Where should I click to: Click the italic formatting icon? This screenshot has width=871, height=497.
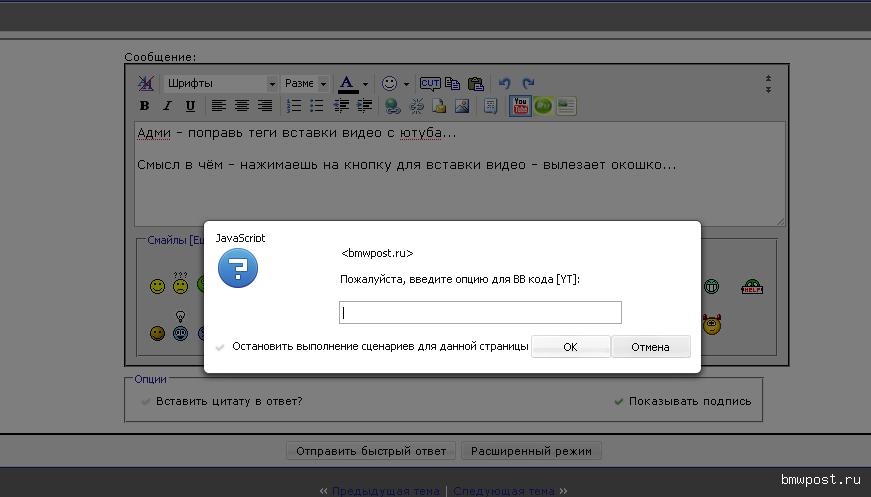pos(167,106)
